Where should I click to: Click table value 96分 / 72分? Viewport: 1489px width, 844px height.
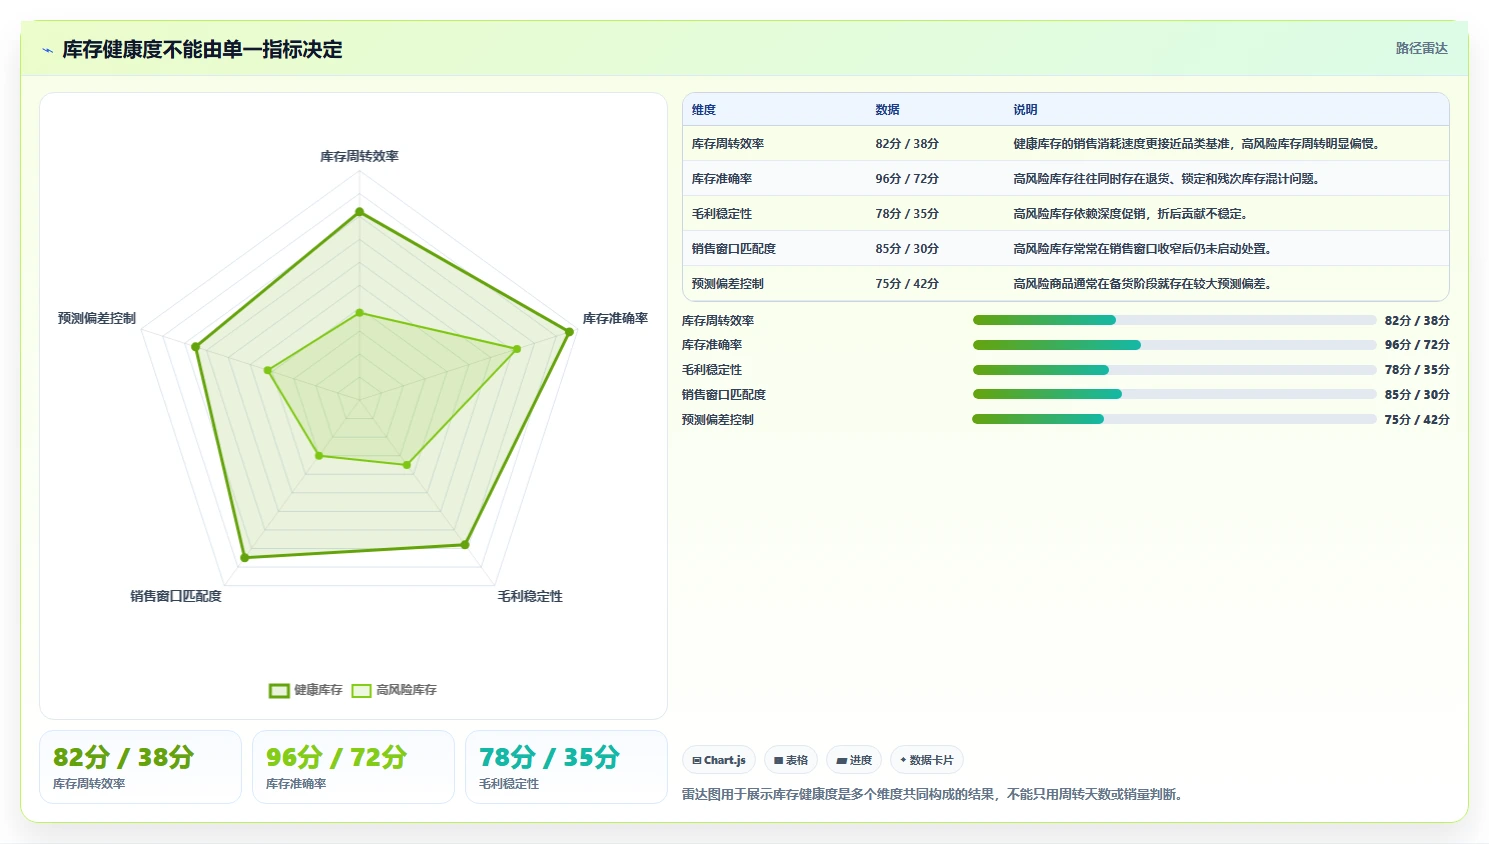point(907,179)
